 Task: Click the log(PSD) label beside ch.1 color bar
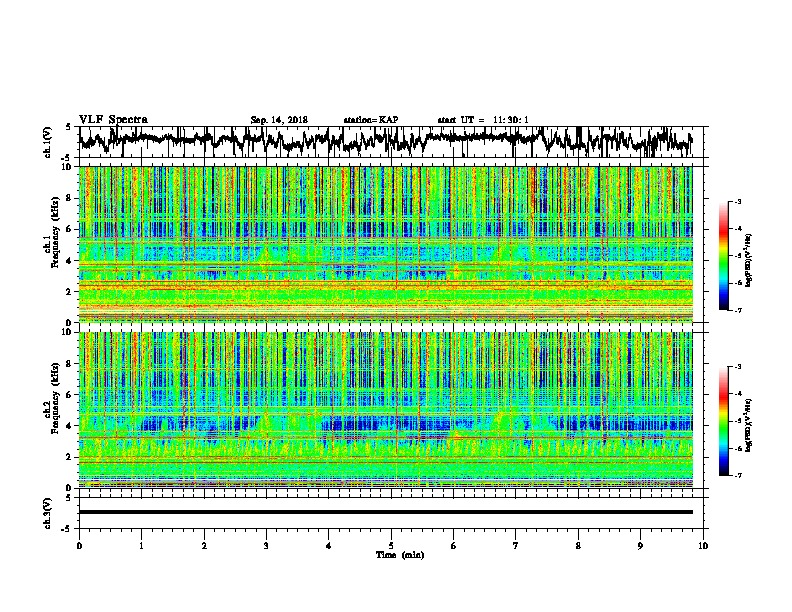pos(749,261)
